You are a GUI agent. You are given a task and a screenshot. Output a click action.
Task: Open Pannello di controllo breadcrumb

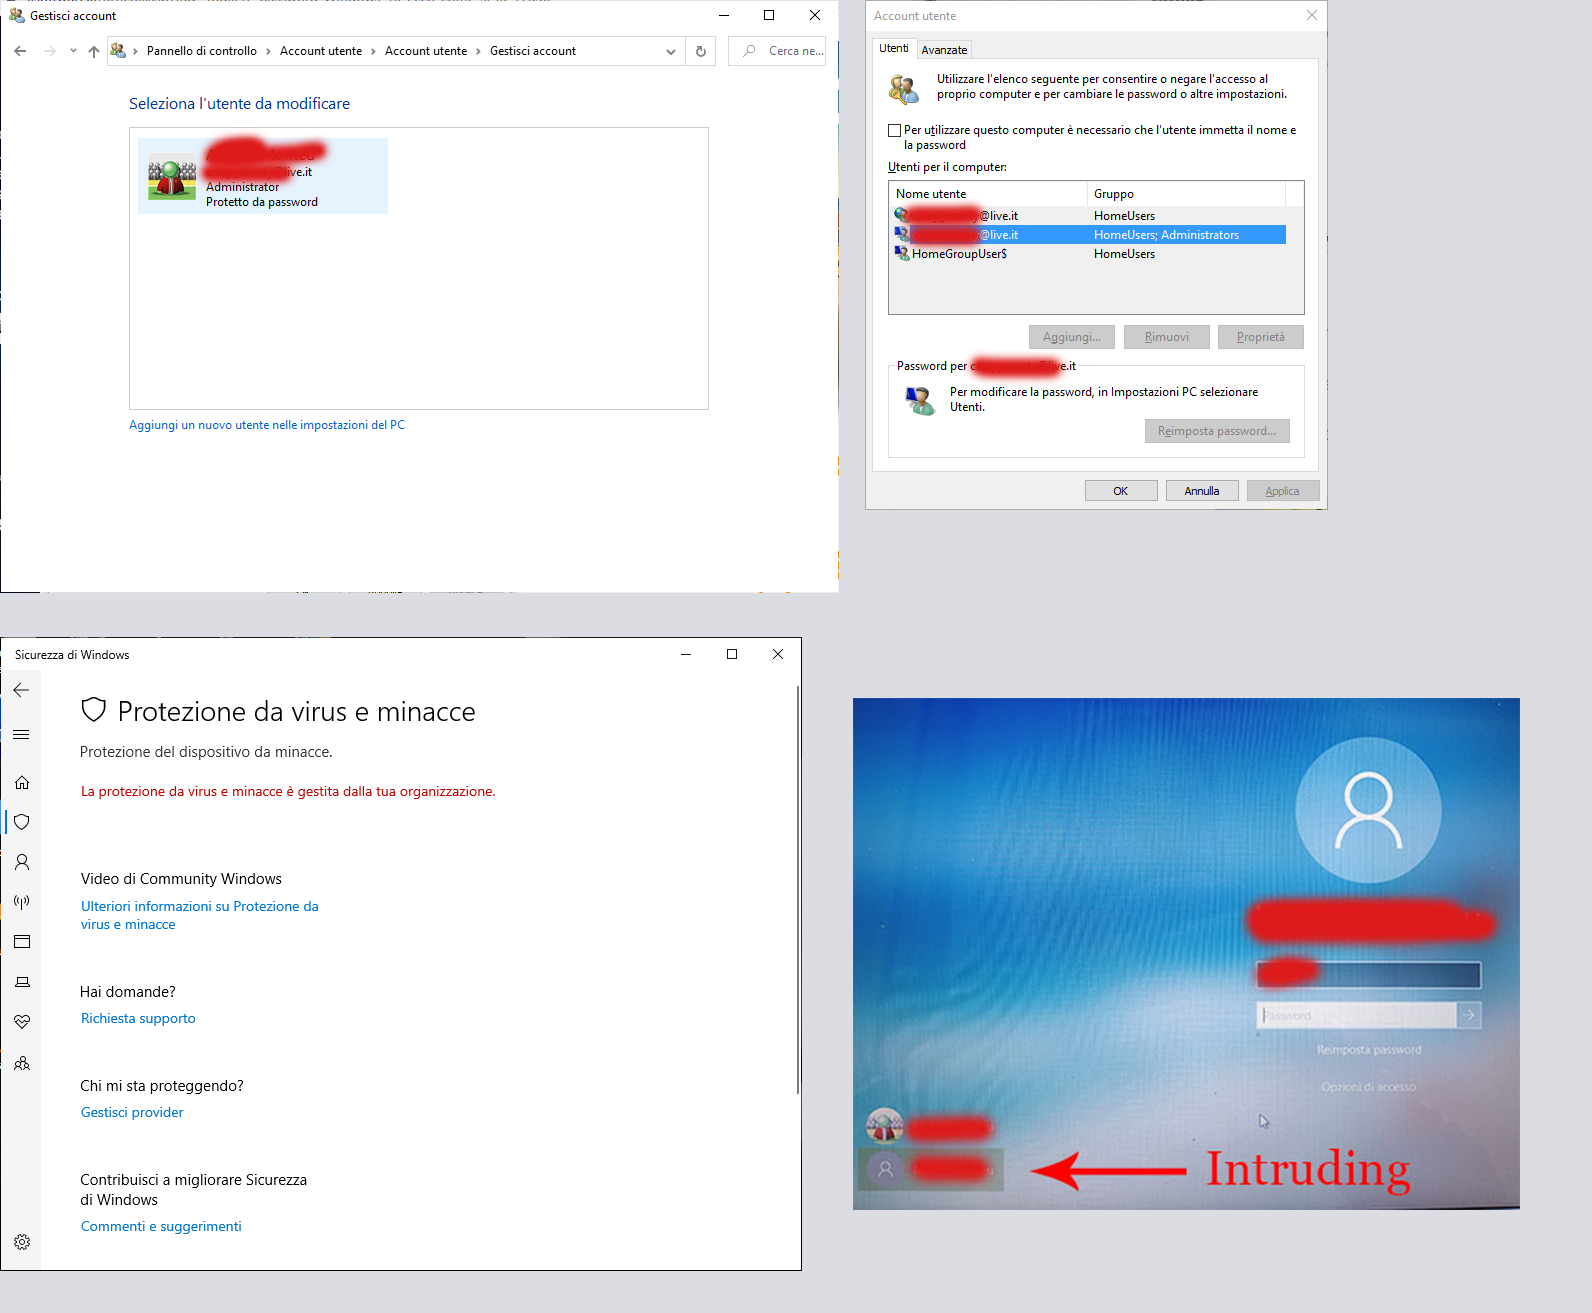tap(202, 51)
